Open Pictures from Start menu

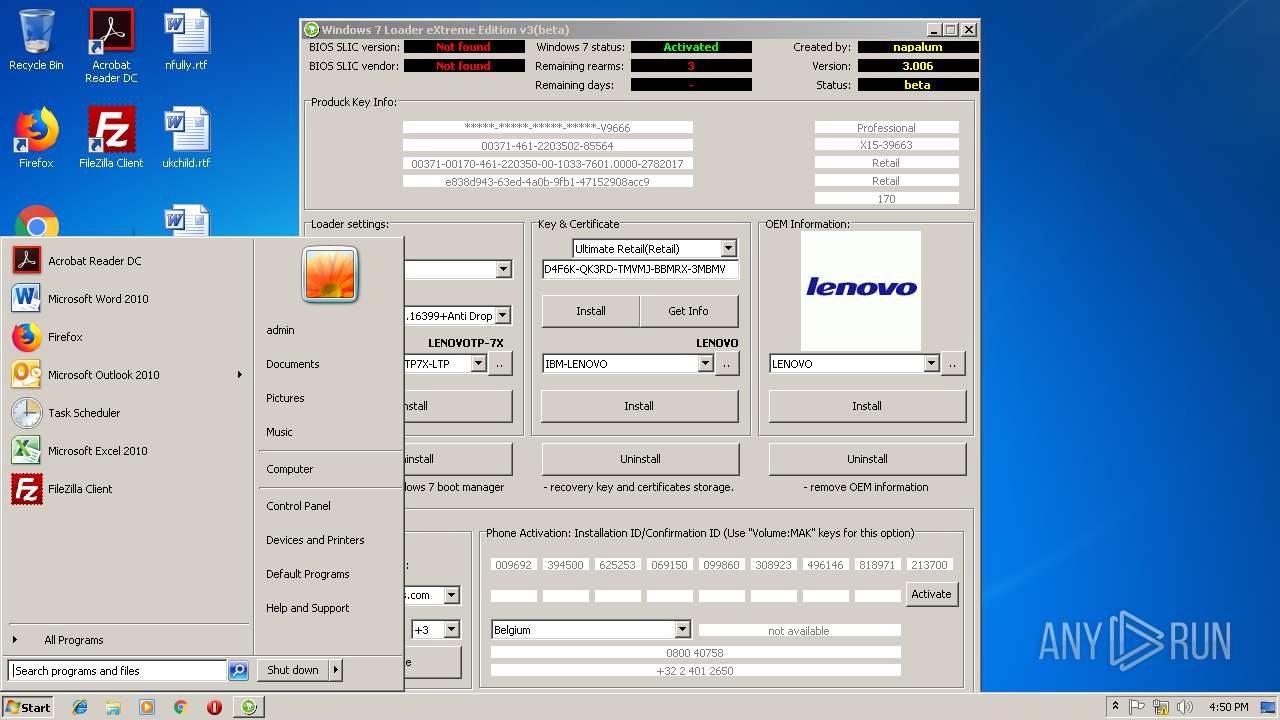pos(285,398)
